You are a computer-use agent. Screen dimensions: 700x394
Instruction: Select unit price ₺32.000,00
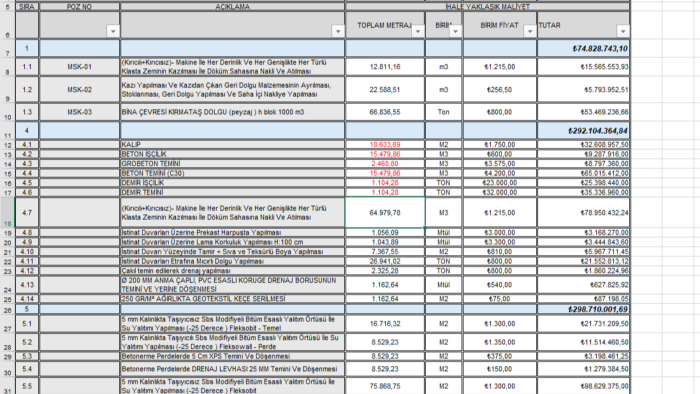coord(500,192)
